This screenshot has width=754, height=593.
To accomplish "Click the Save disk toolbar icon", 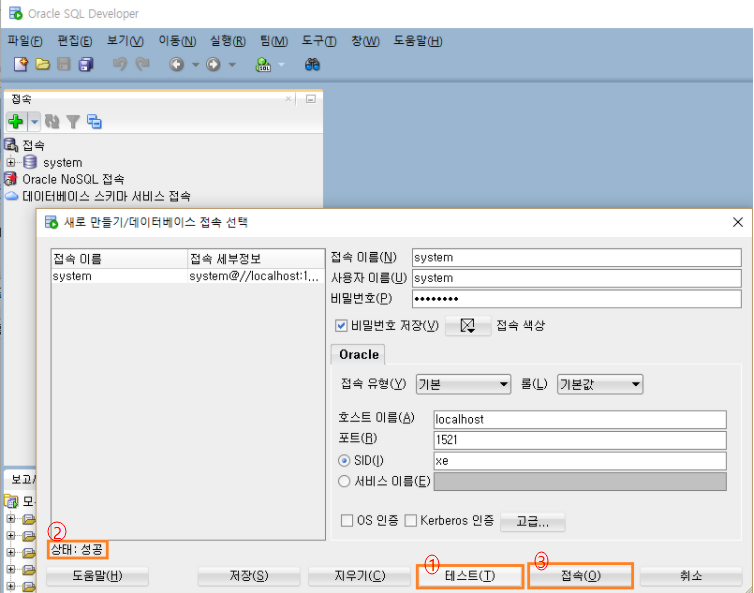I will click(x=64, y=64).
